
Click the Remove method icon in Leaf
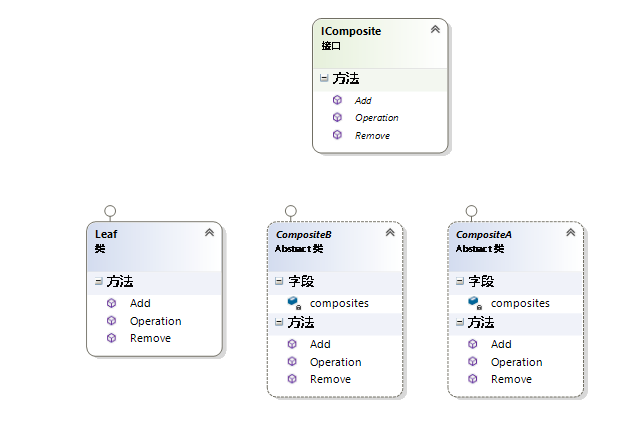point(111,338)
